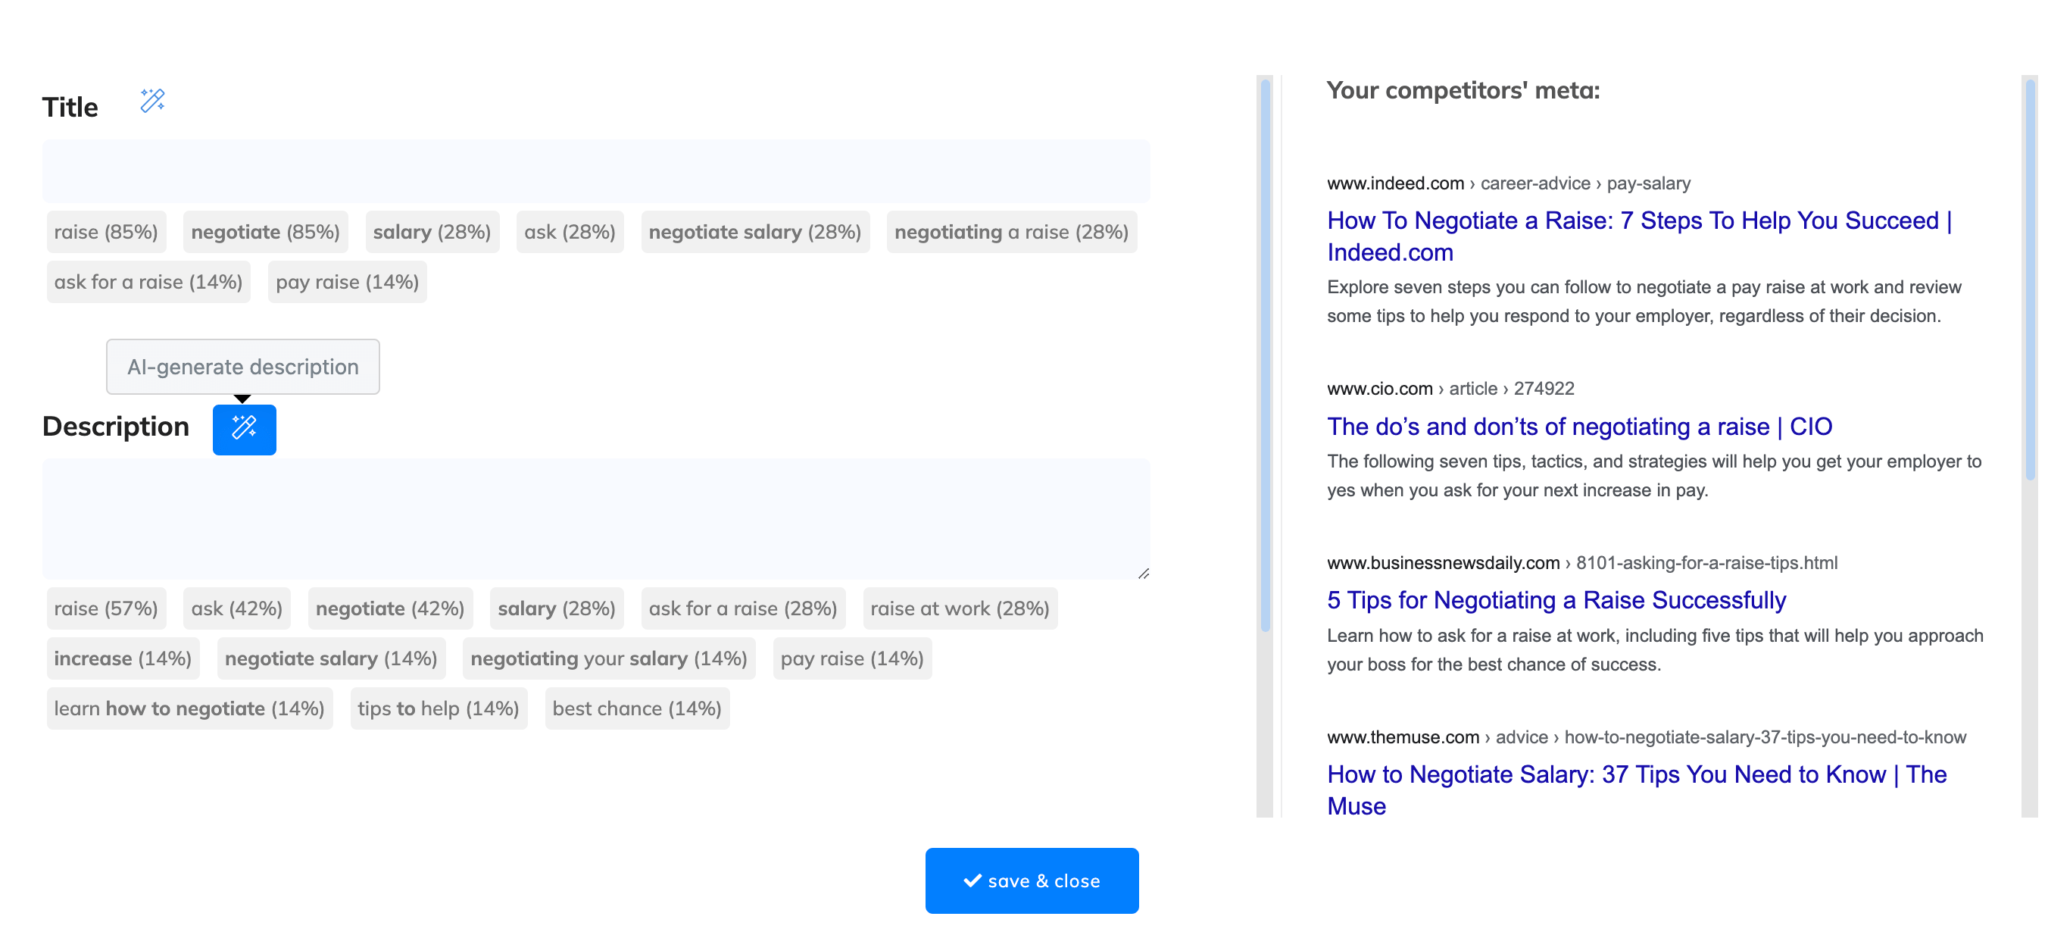
Task: Add 'learn how to negotiate (14%)' description tag
Action: tap(189, 709)
